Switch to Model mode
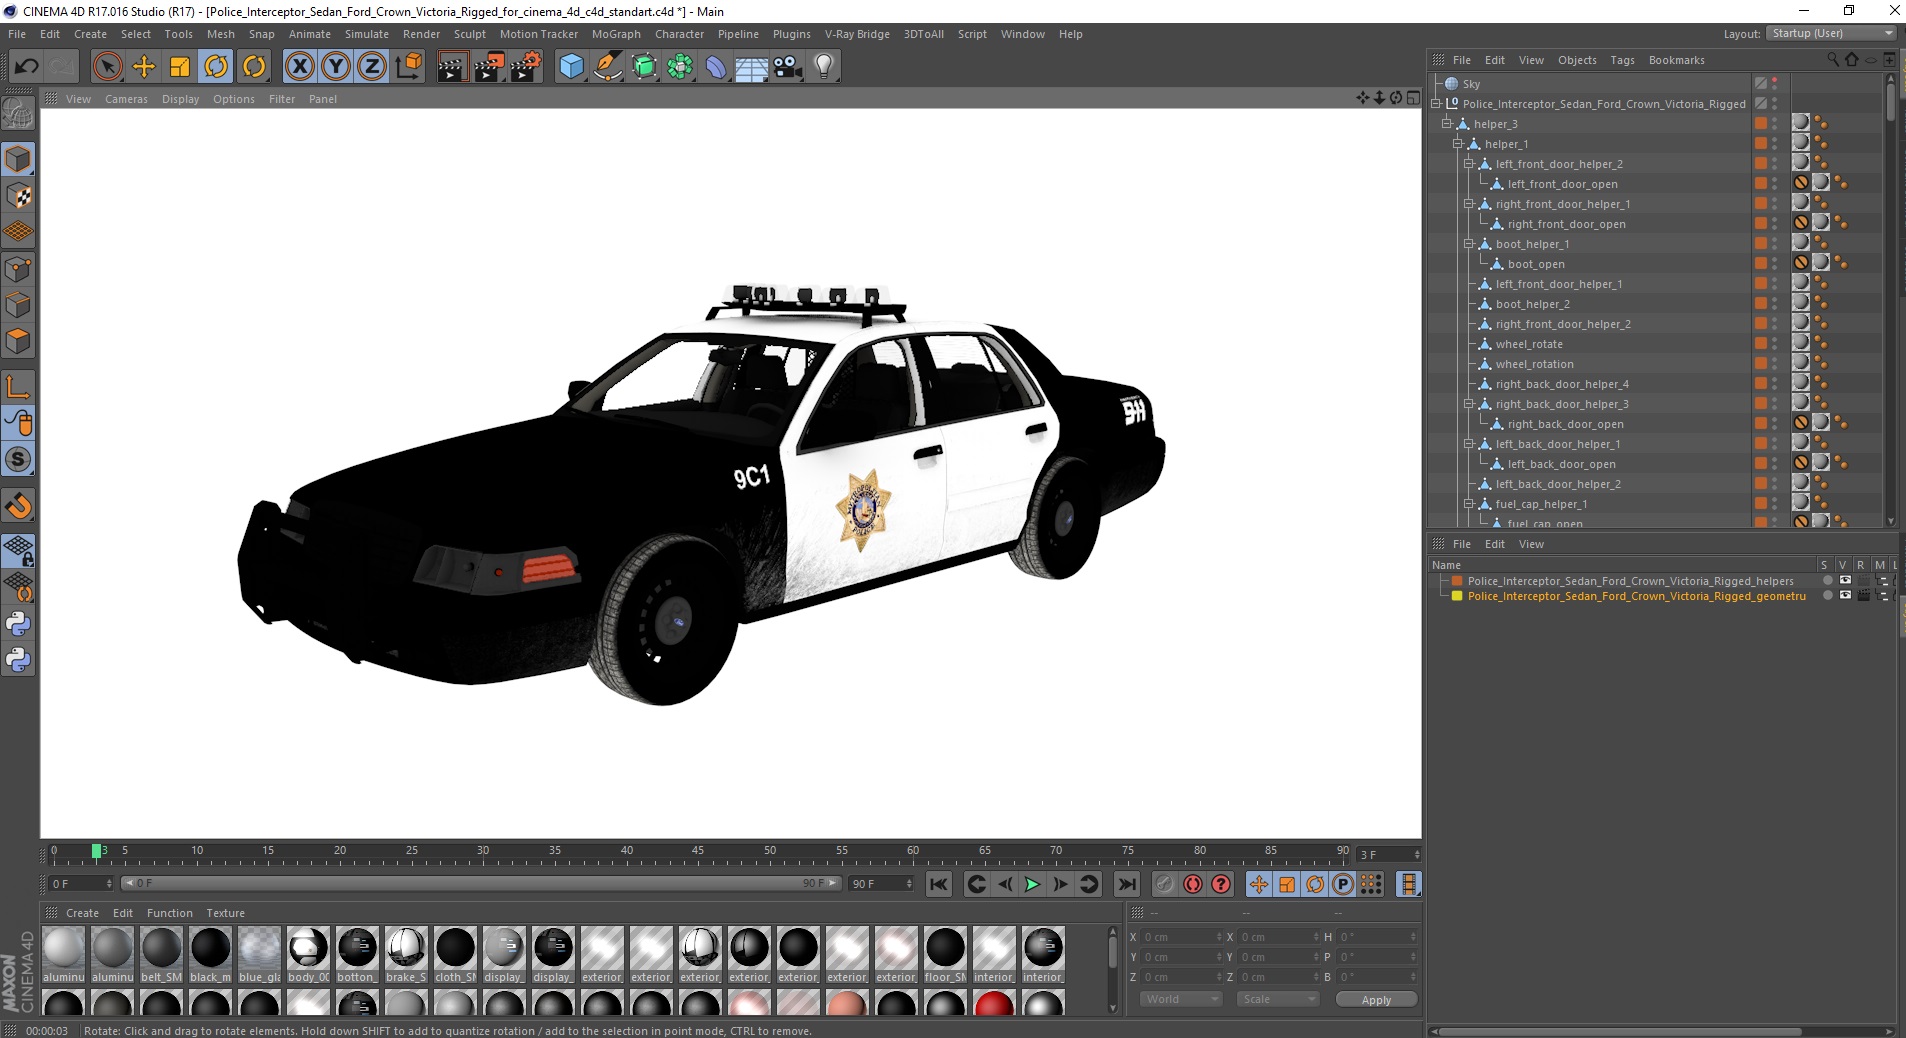1906x1038 pixels. (x=18, y=159)
